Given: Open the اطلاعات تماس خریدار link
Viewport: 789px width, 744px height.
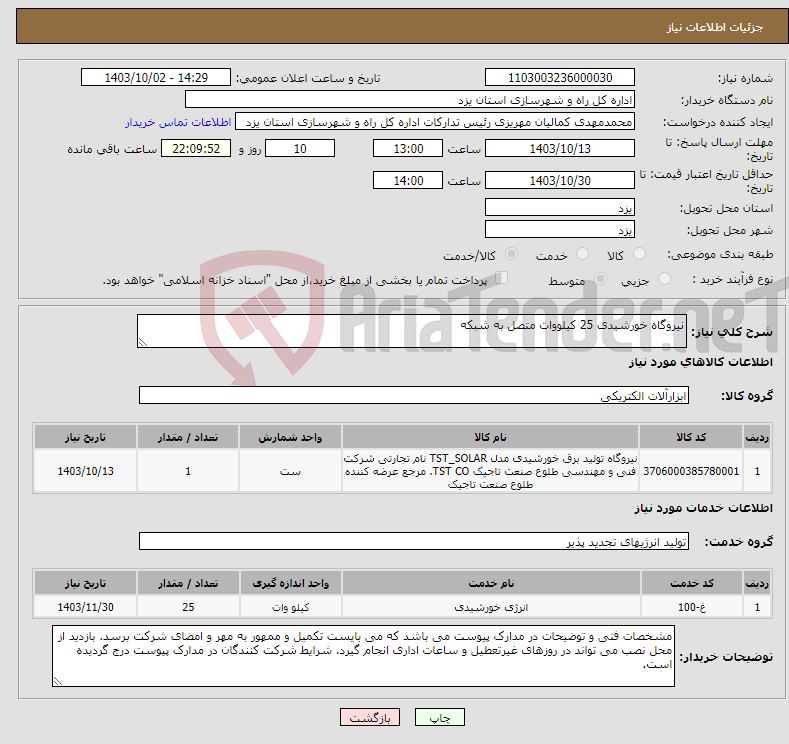Looking at the screenshot, I should pos(178,122).
